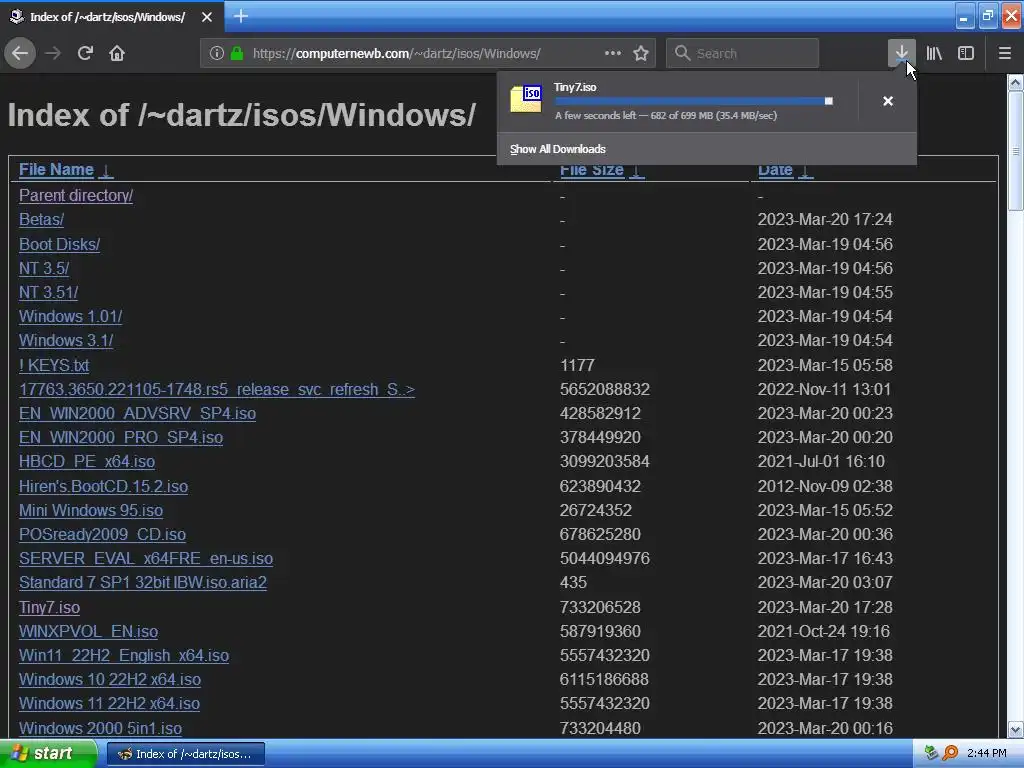Image resolution: width=1024 pixels, height=768 pixels.
Task: Open the Boot Disks/ folder link
Action: click(x=59, y=244)
